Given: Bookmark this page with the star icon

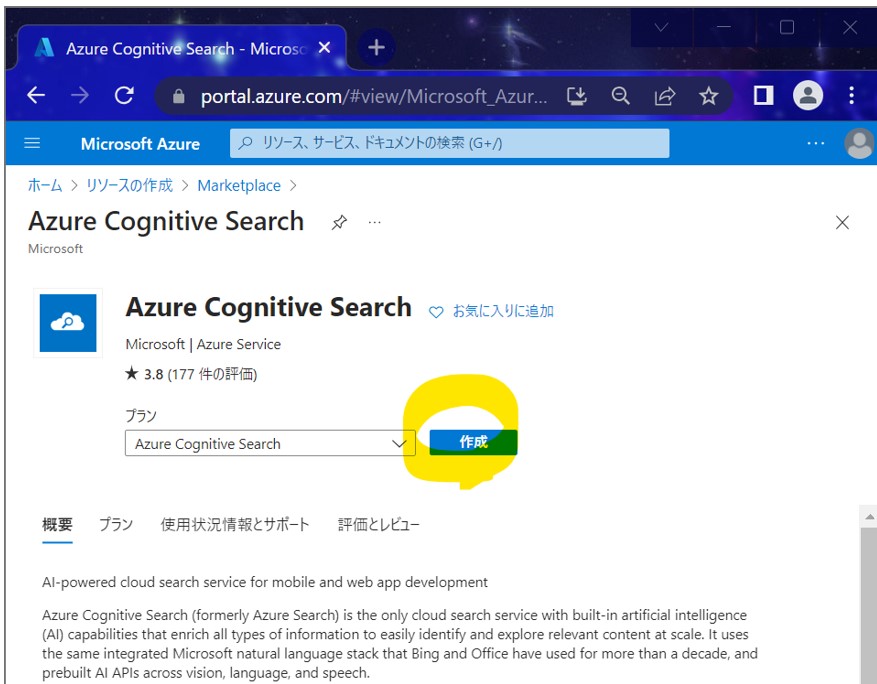Looking at the screenshot, I should click(x=708, y=96).
